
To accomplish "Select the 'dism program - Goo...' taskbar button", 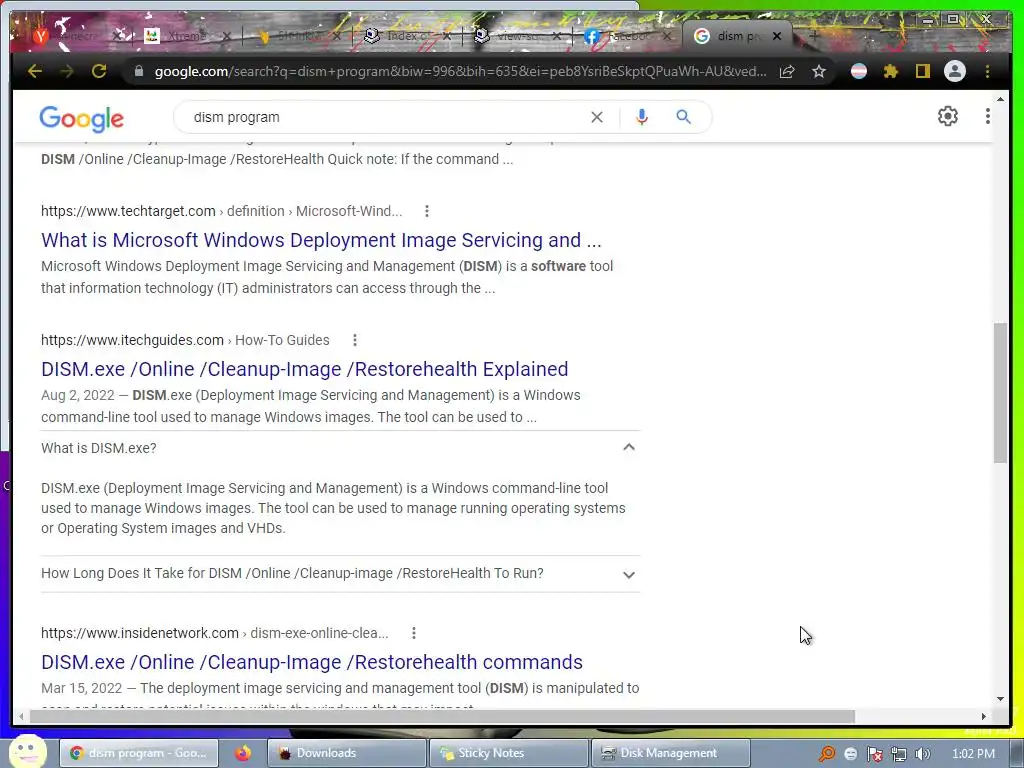I will pos(138,753).
